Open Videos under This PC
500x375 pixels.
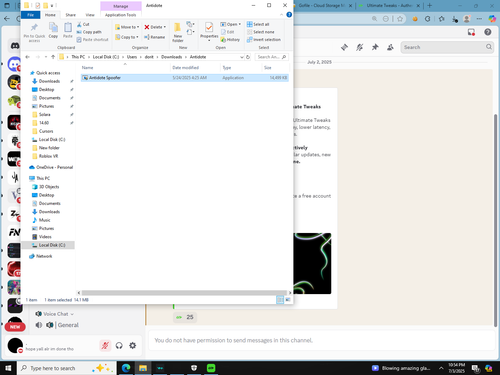click(x=45, y=237)
